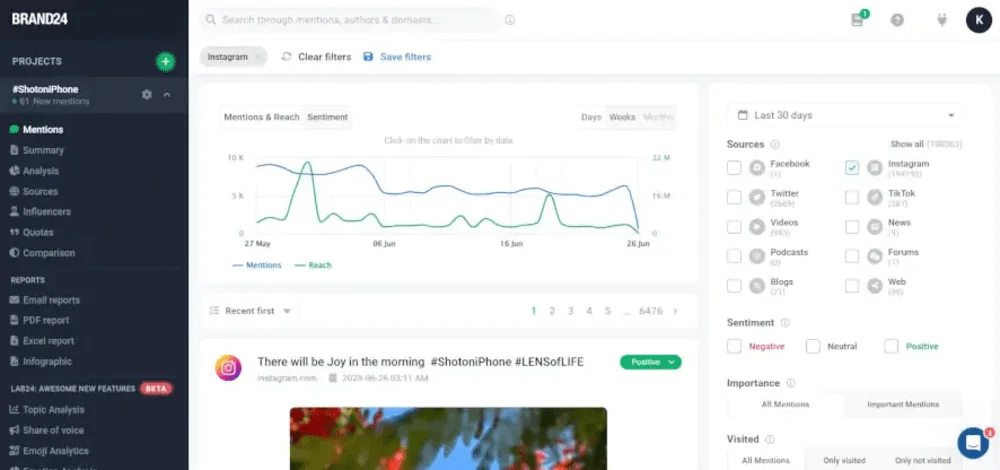Click next page arrow
The image size is (1000, 470).
(675, 311)
